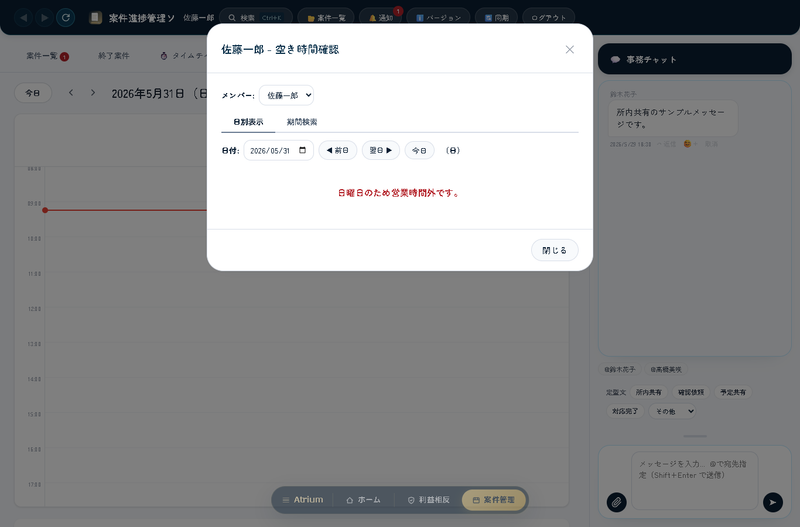Viewport: 800px width, 527px height.
Task: Insert the 所内共有 template phrase
Action: 648,392
